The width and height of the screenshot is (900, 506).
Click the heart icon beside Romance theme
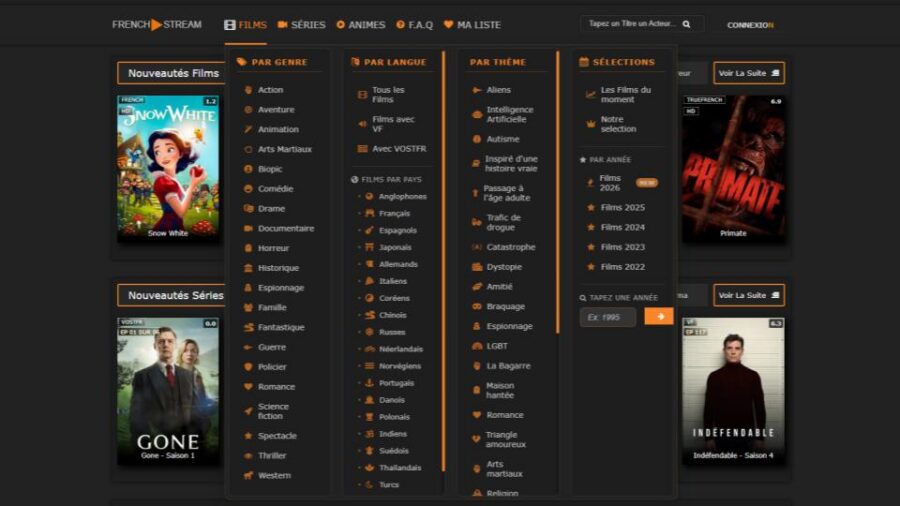pyautogui.click(x=477, y=415)
